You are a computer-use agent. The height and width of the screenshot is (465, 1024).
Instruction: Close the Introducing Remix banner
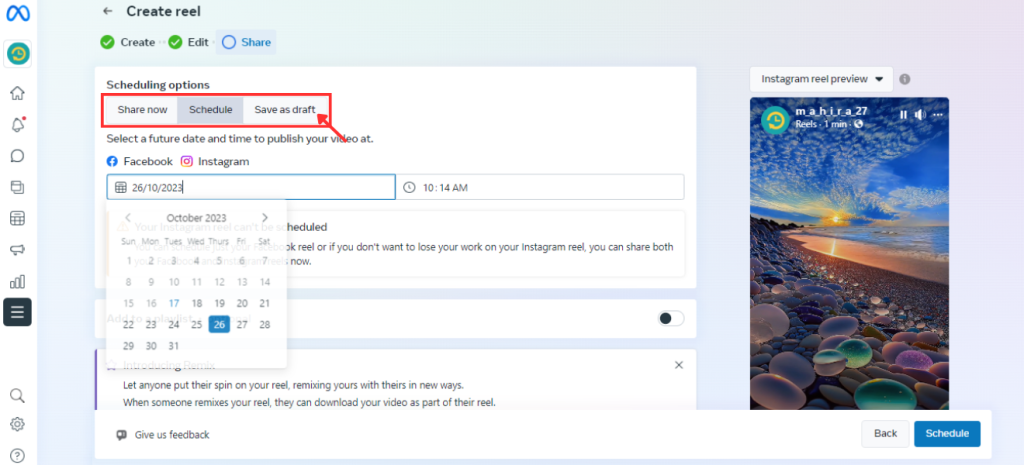(x=679, y=365)
